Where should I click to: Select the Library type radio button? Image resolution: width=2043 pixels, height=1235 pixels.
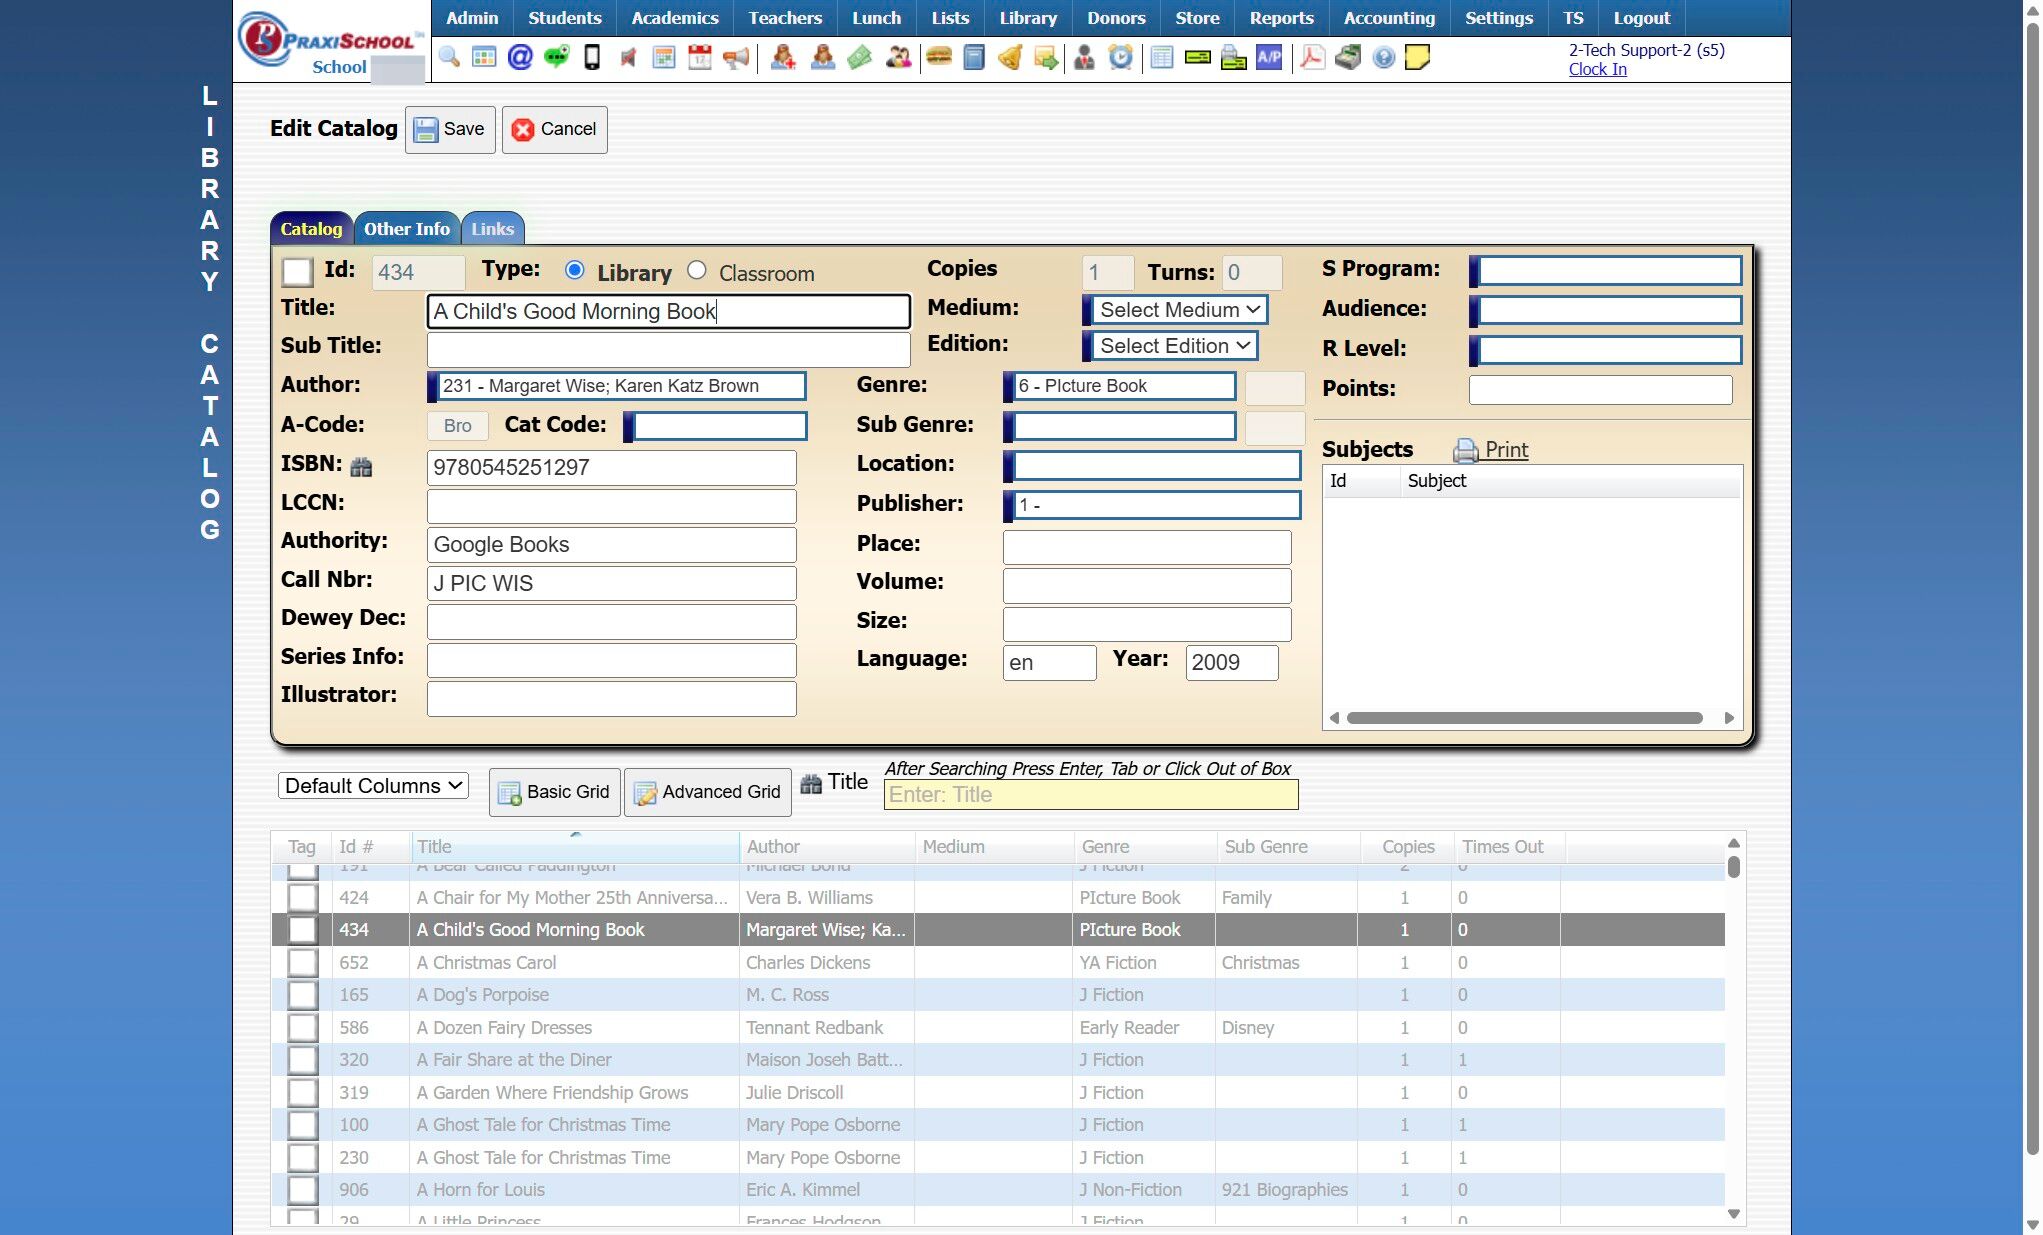[x=574, y=271]
